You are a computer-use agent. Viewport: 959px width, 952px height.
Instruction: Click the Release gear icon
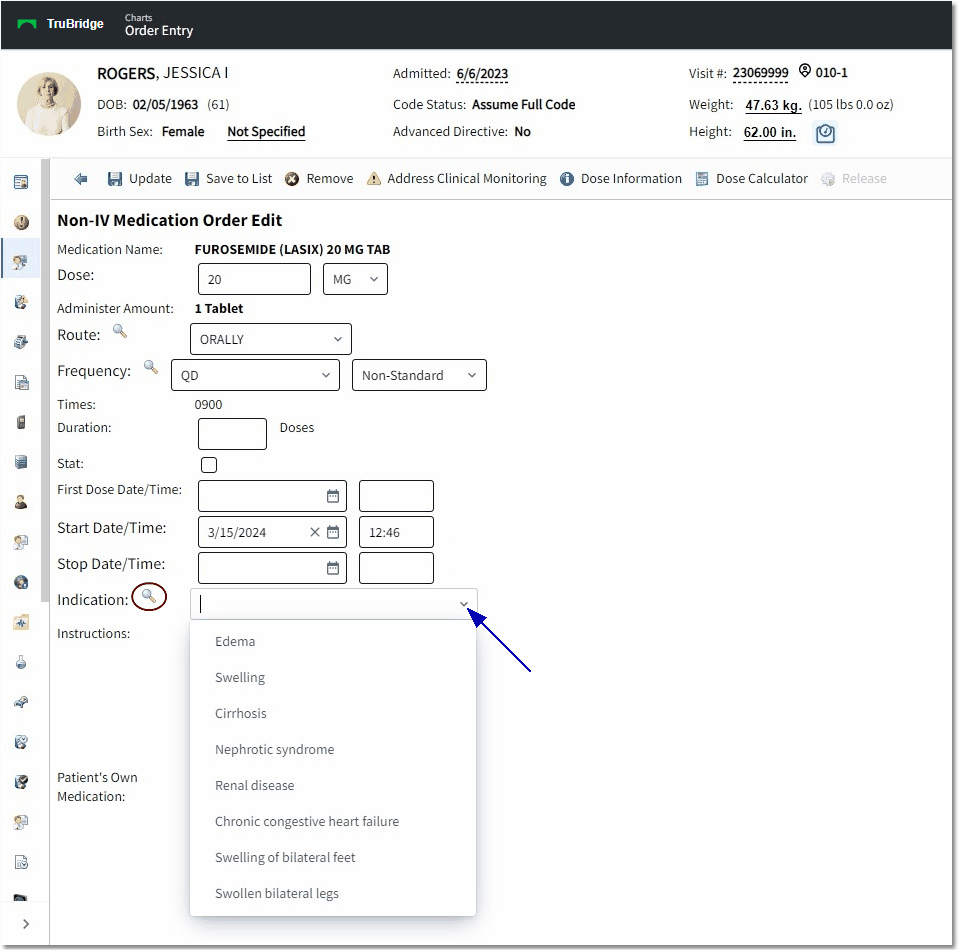(x=828, y=179)
